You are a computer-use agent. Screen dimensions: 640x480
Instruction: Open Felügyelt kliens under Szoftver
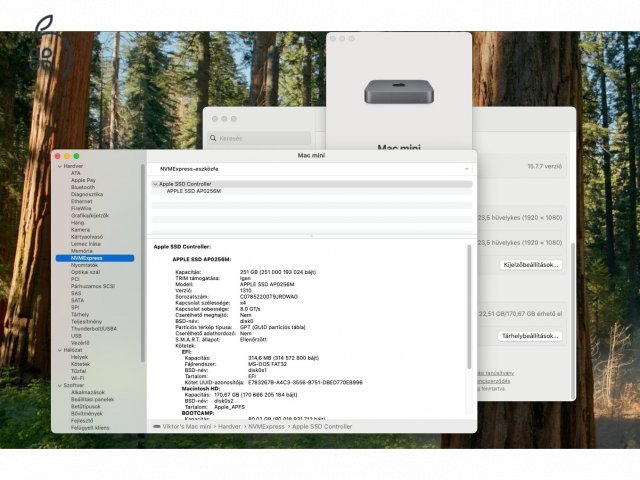pos(90,428)
